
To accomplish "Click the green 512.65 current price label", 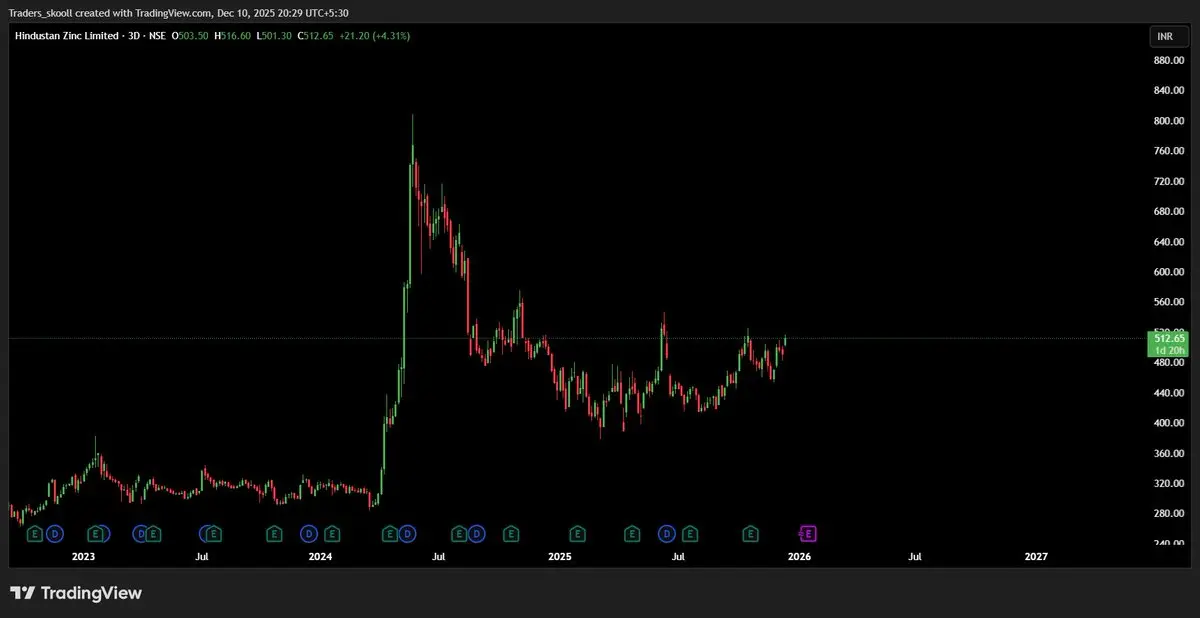I will [x=1168, y=339].
